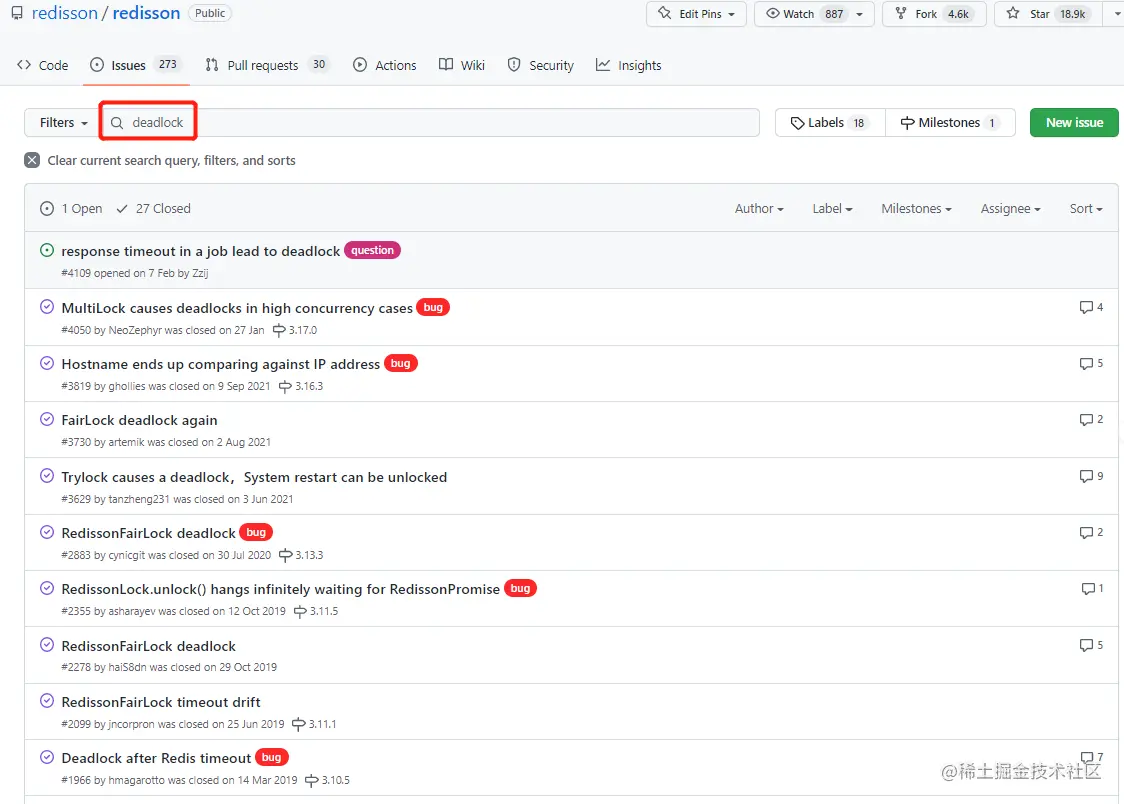Switch to the Wiki tab
This screenshot has height=804, width=1124.
(x=462, y=65)
